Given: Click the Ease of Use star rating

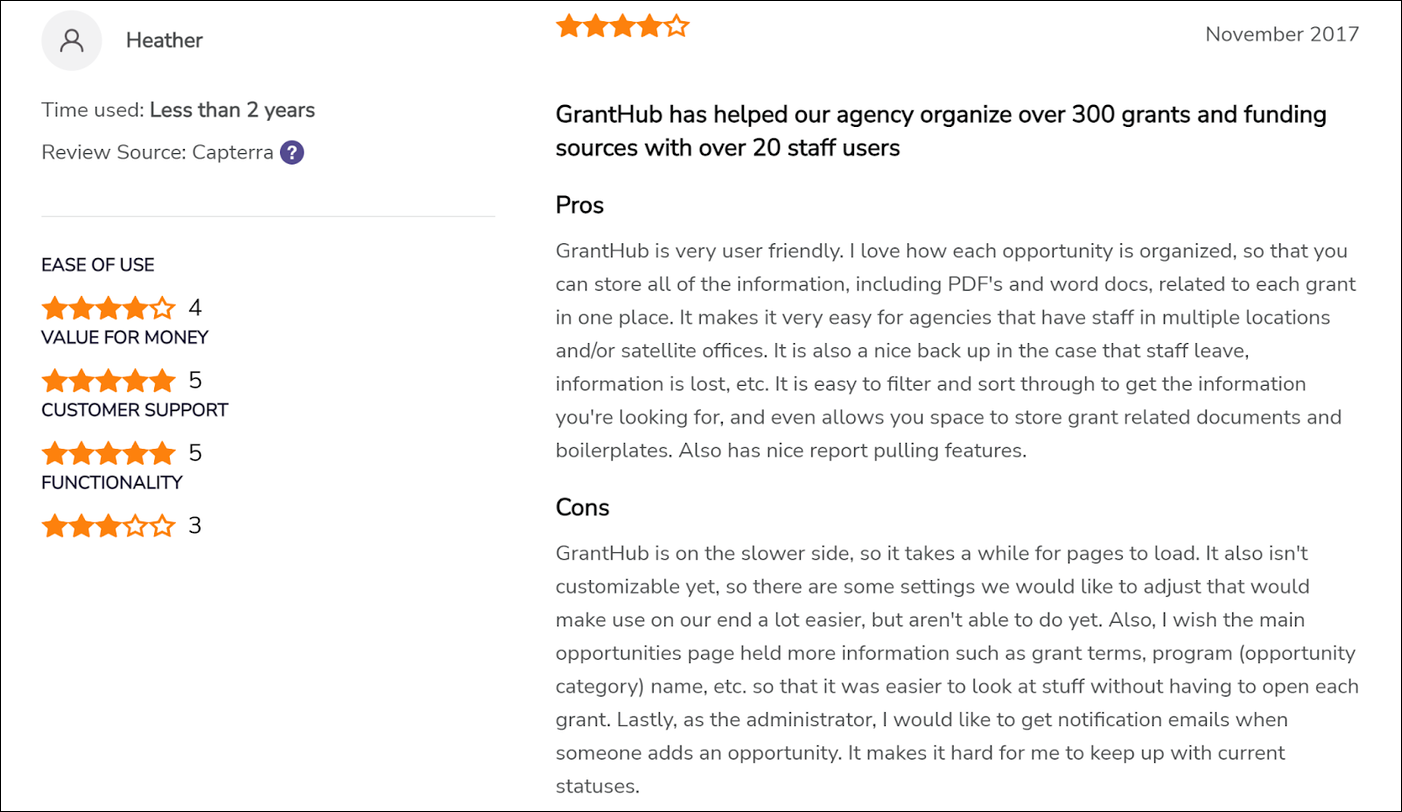Looking at the screenshot, I should tap(108, 307).
